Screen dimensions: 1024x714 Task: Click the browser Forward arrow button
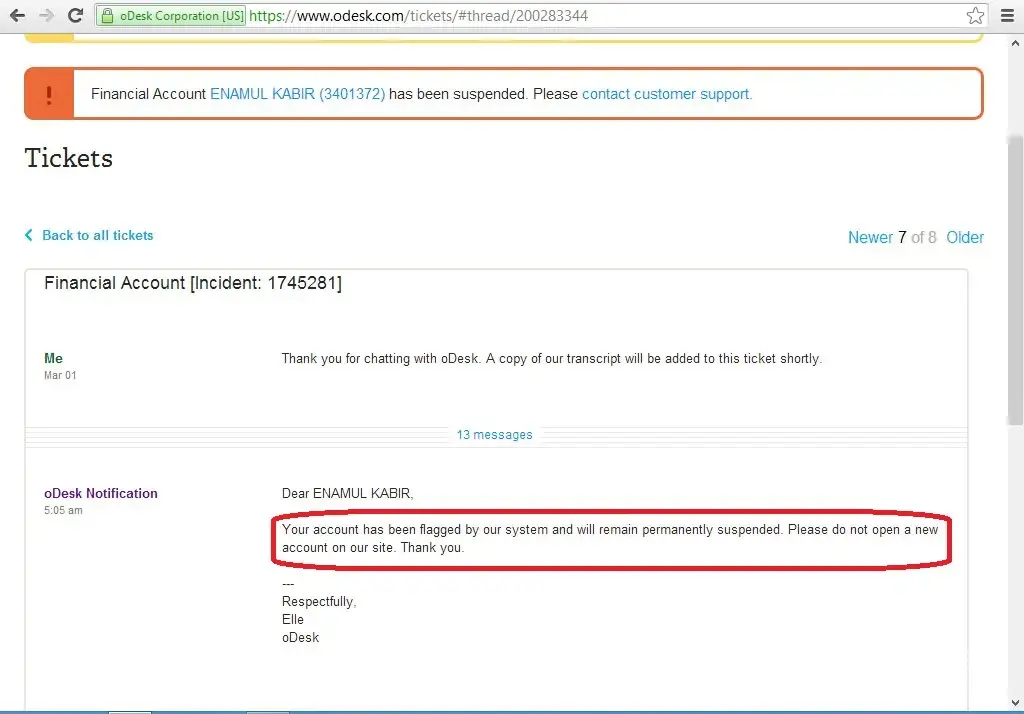(46, 16)
